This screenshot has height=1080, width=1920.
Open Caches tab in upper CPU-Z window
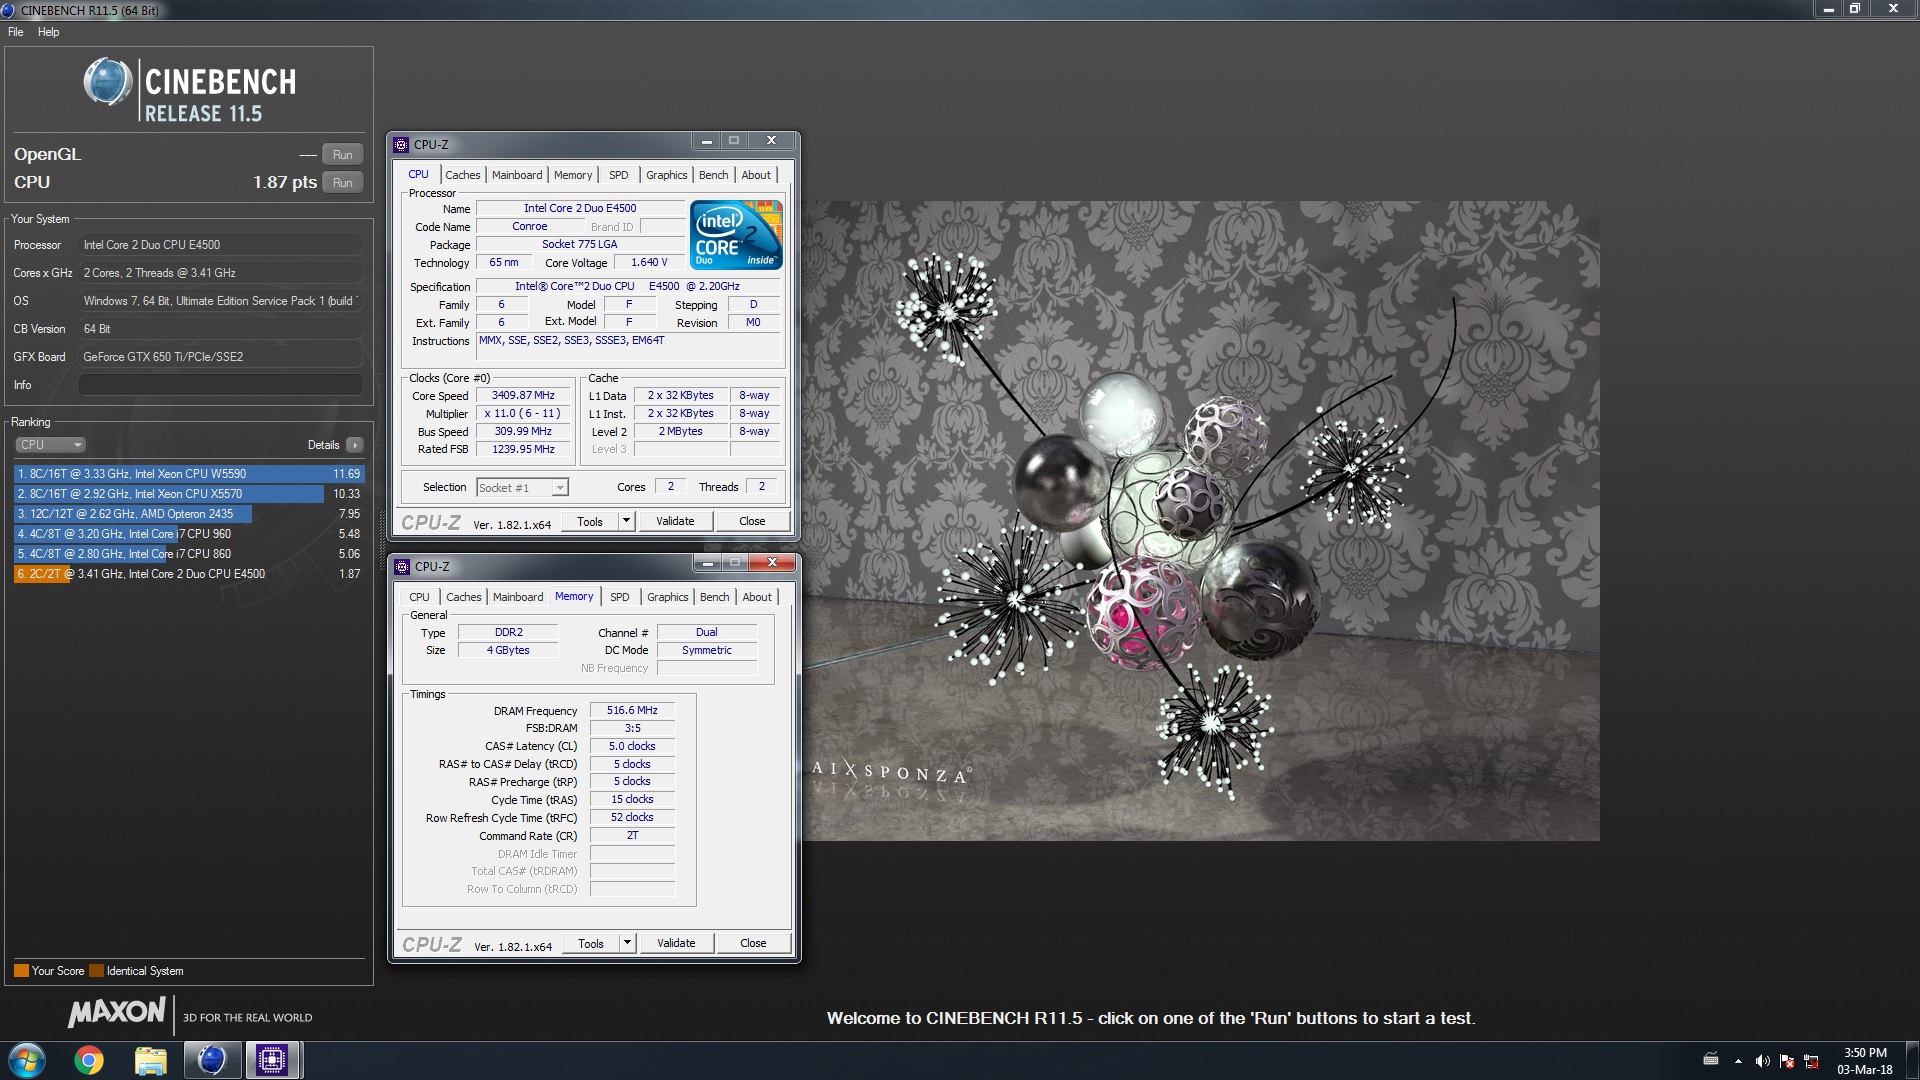pos(462,175)
